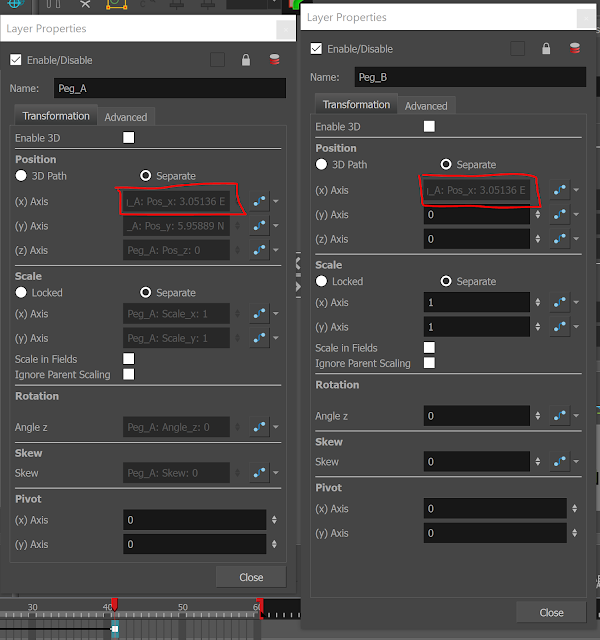
Task: Open Advanced tab in Peg_B panel
Action: 426,106
